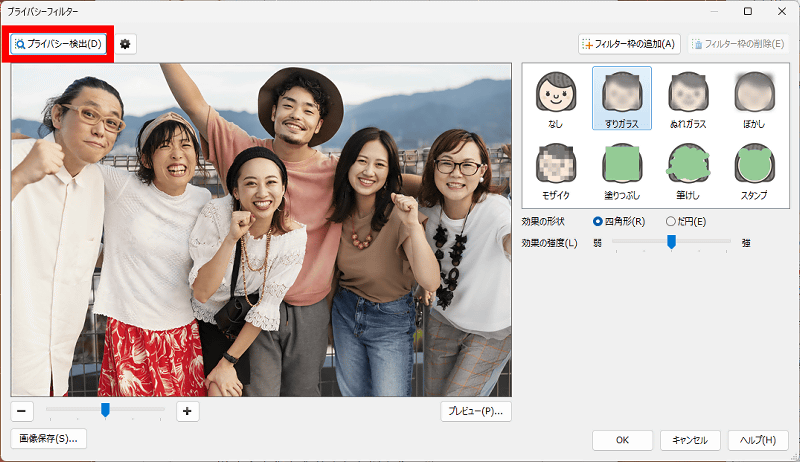Click フィルター枠の追加(A) button
This screenshot has width=800, height=462.
pos(630,44)
